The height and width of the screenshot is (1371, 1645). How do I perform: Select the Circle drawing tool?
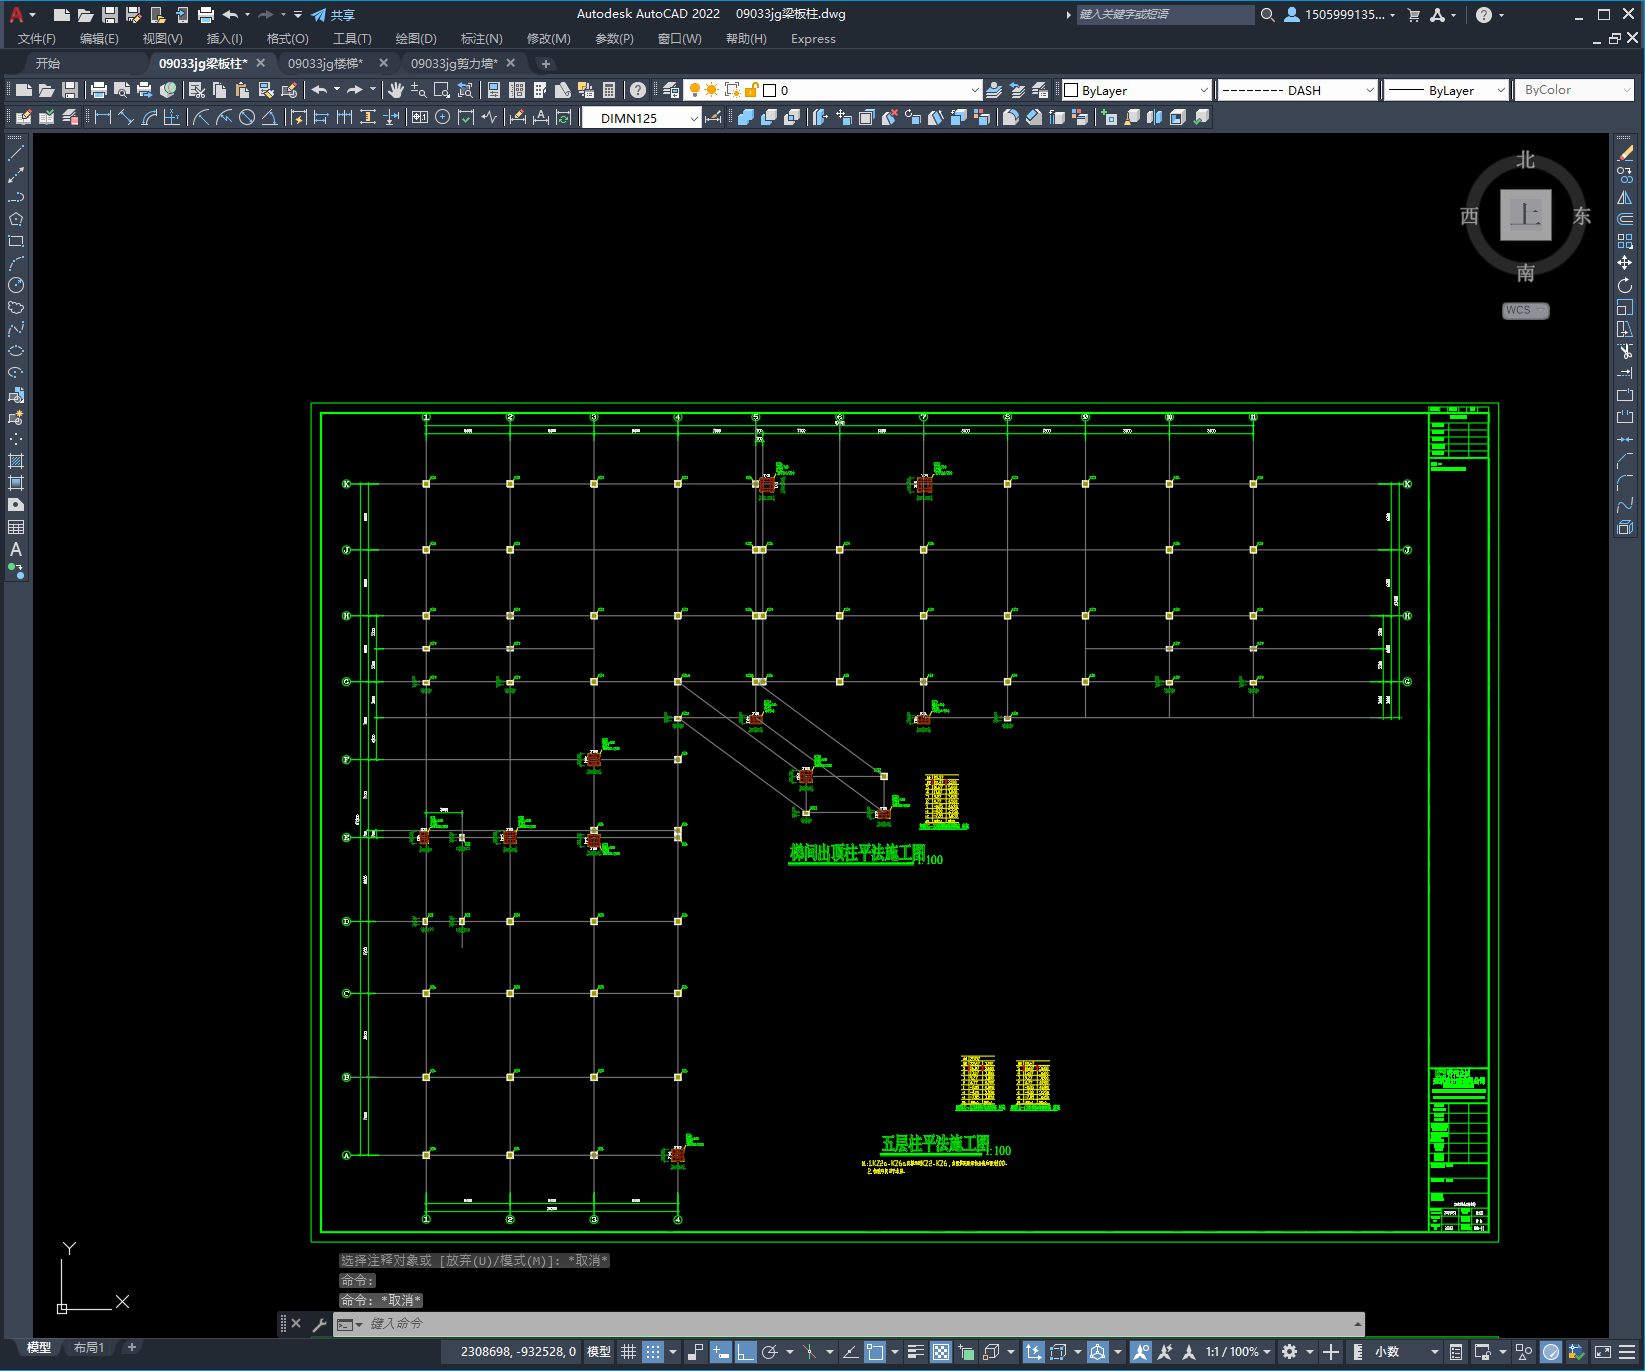(16, 285)
